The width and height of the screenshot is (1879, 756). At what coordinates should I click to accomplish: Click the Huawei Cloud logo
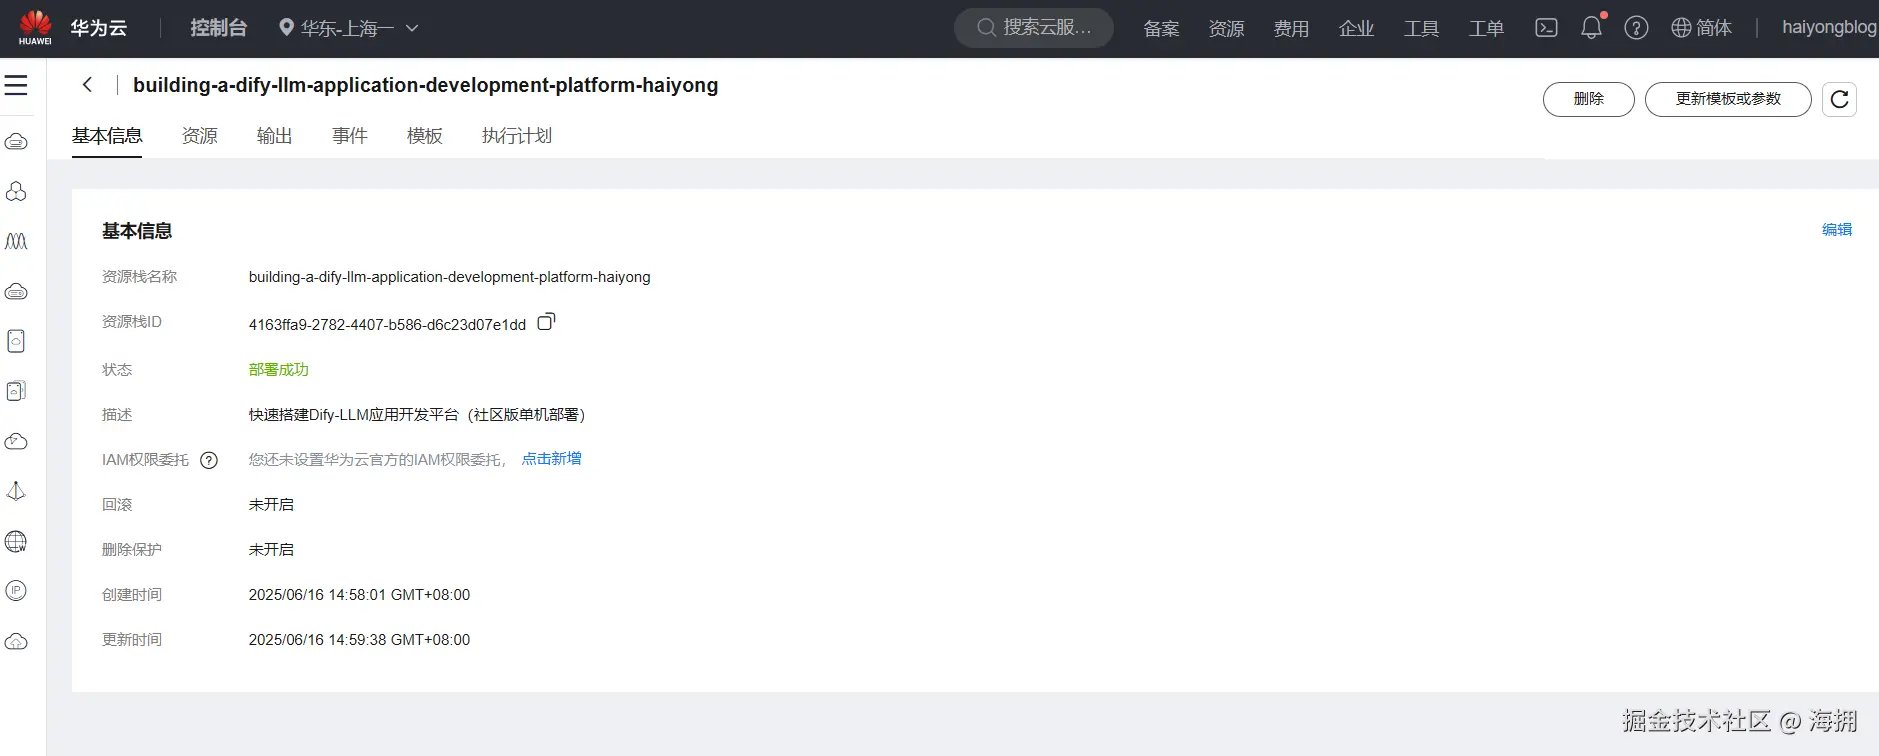coord(35,27)
